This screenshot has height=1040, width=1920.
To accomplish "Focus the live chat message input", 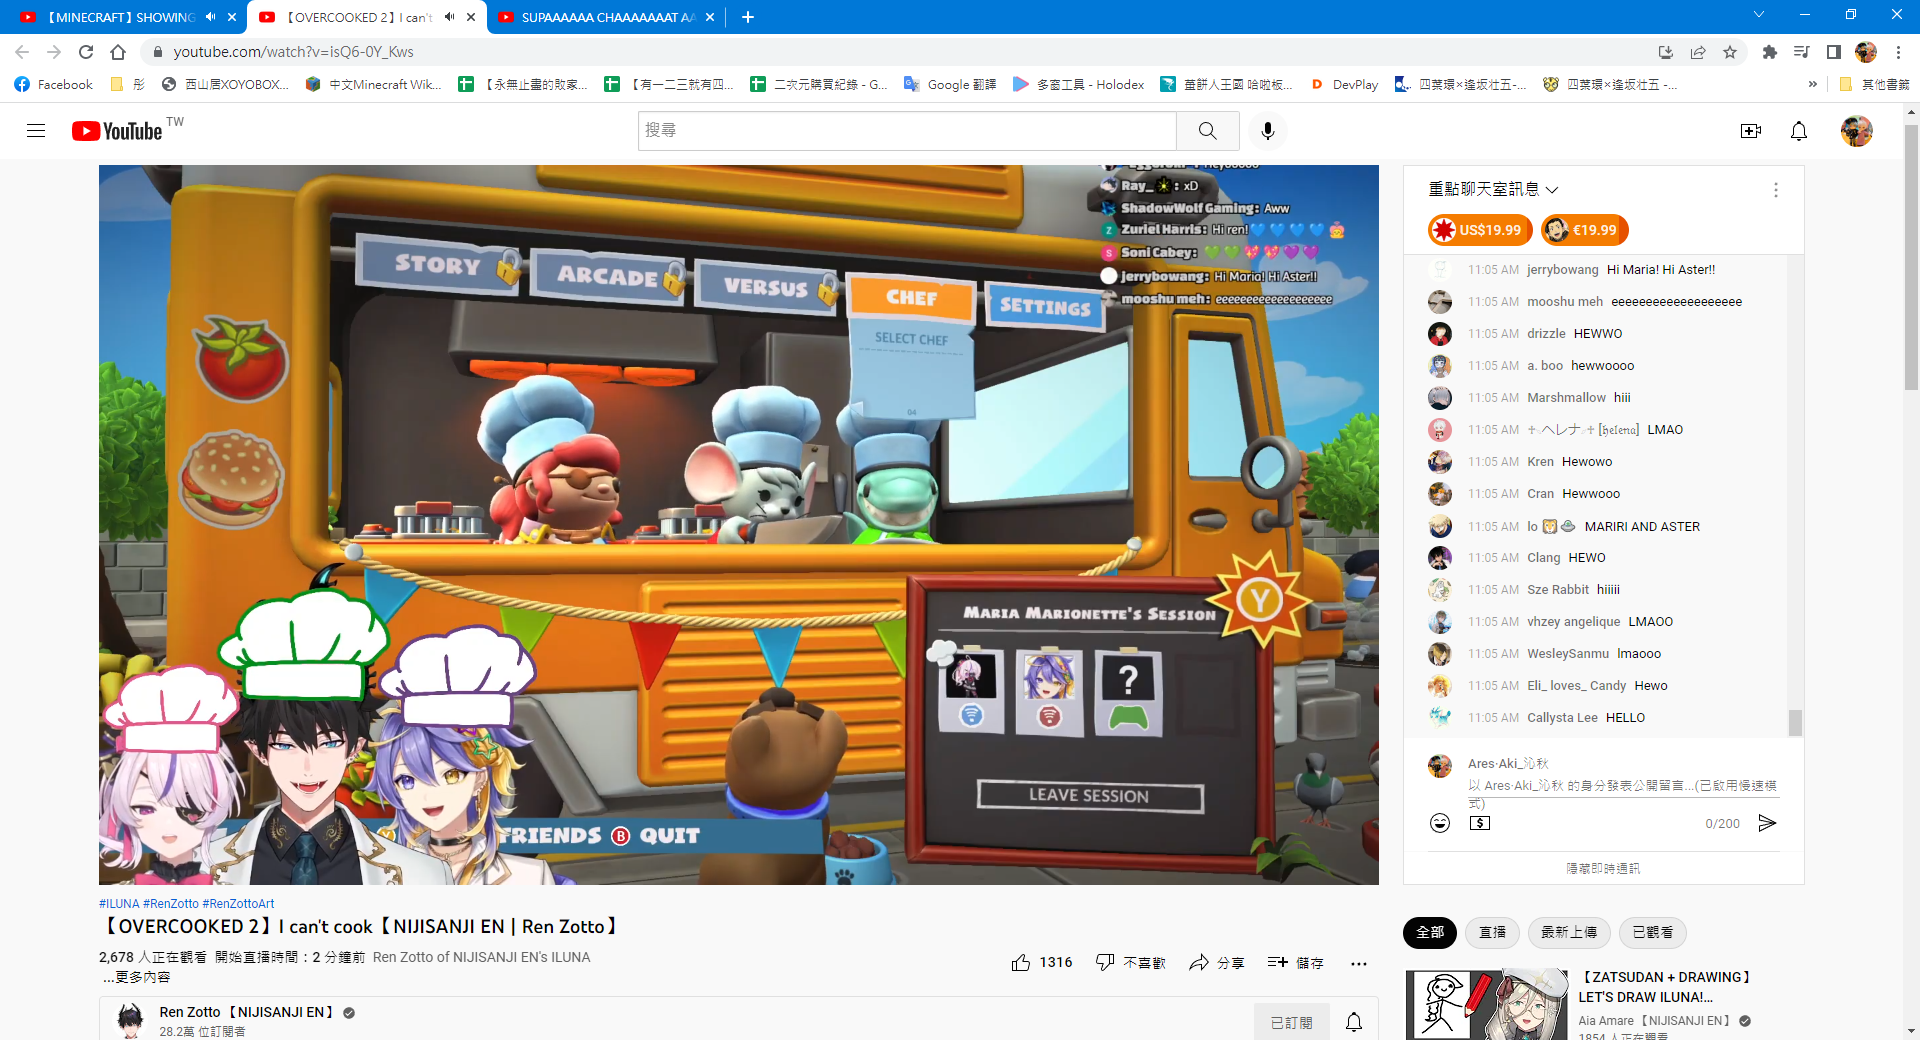I will tap(1624, 793).
